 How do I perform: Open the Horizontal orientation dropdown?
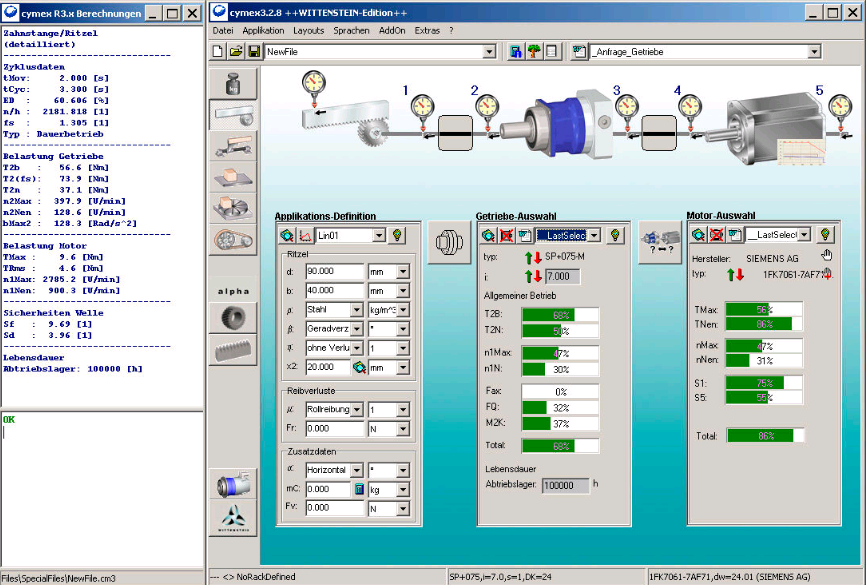(x=357, y=470)
